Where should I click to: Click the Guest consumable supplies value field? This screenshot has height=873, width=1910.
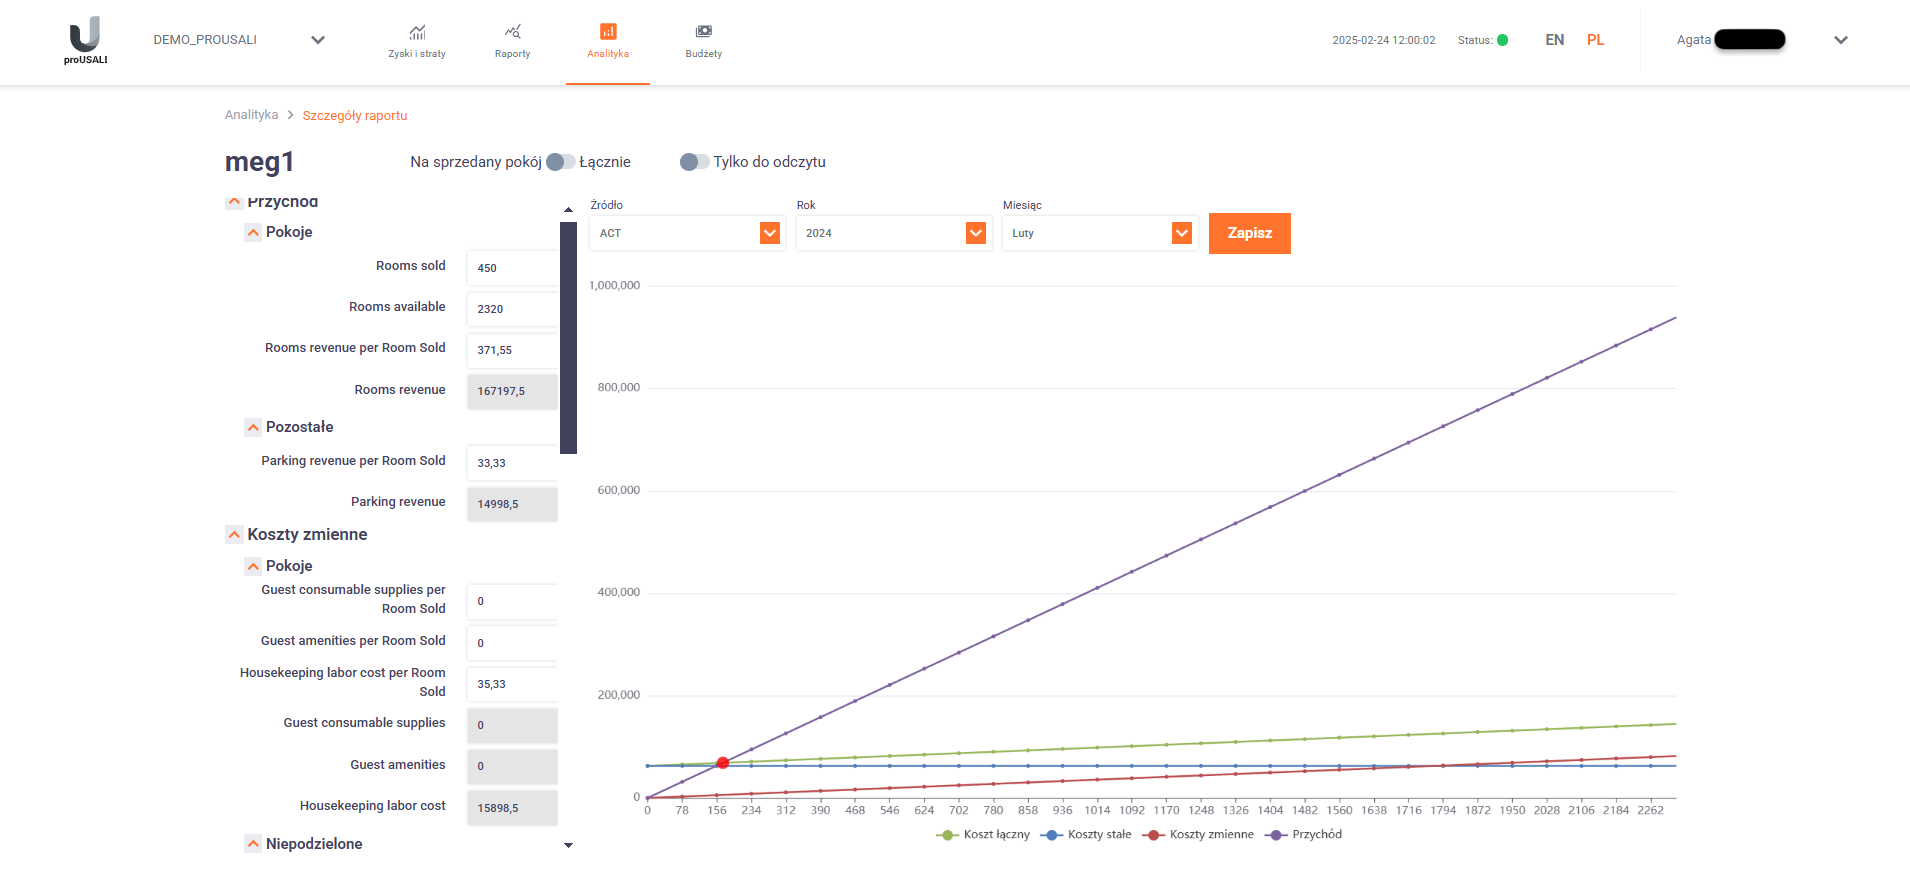512,725
